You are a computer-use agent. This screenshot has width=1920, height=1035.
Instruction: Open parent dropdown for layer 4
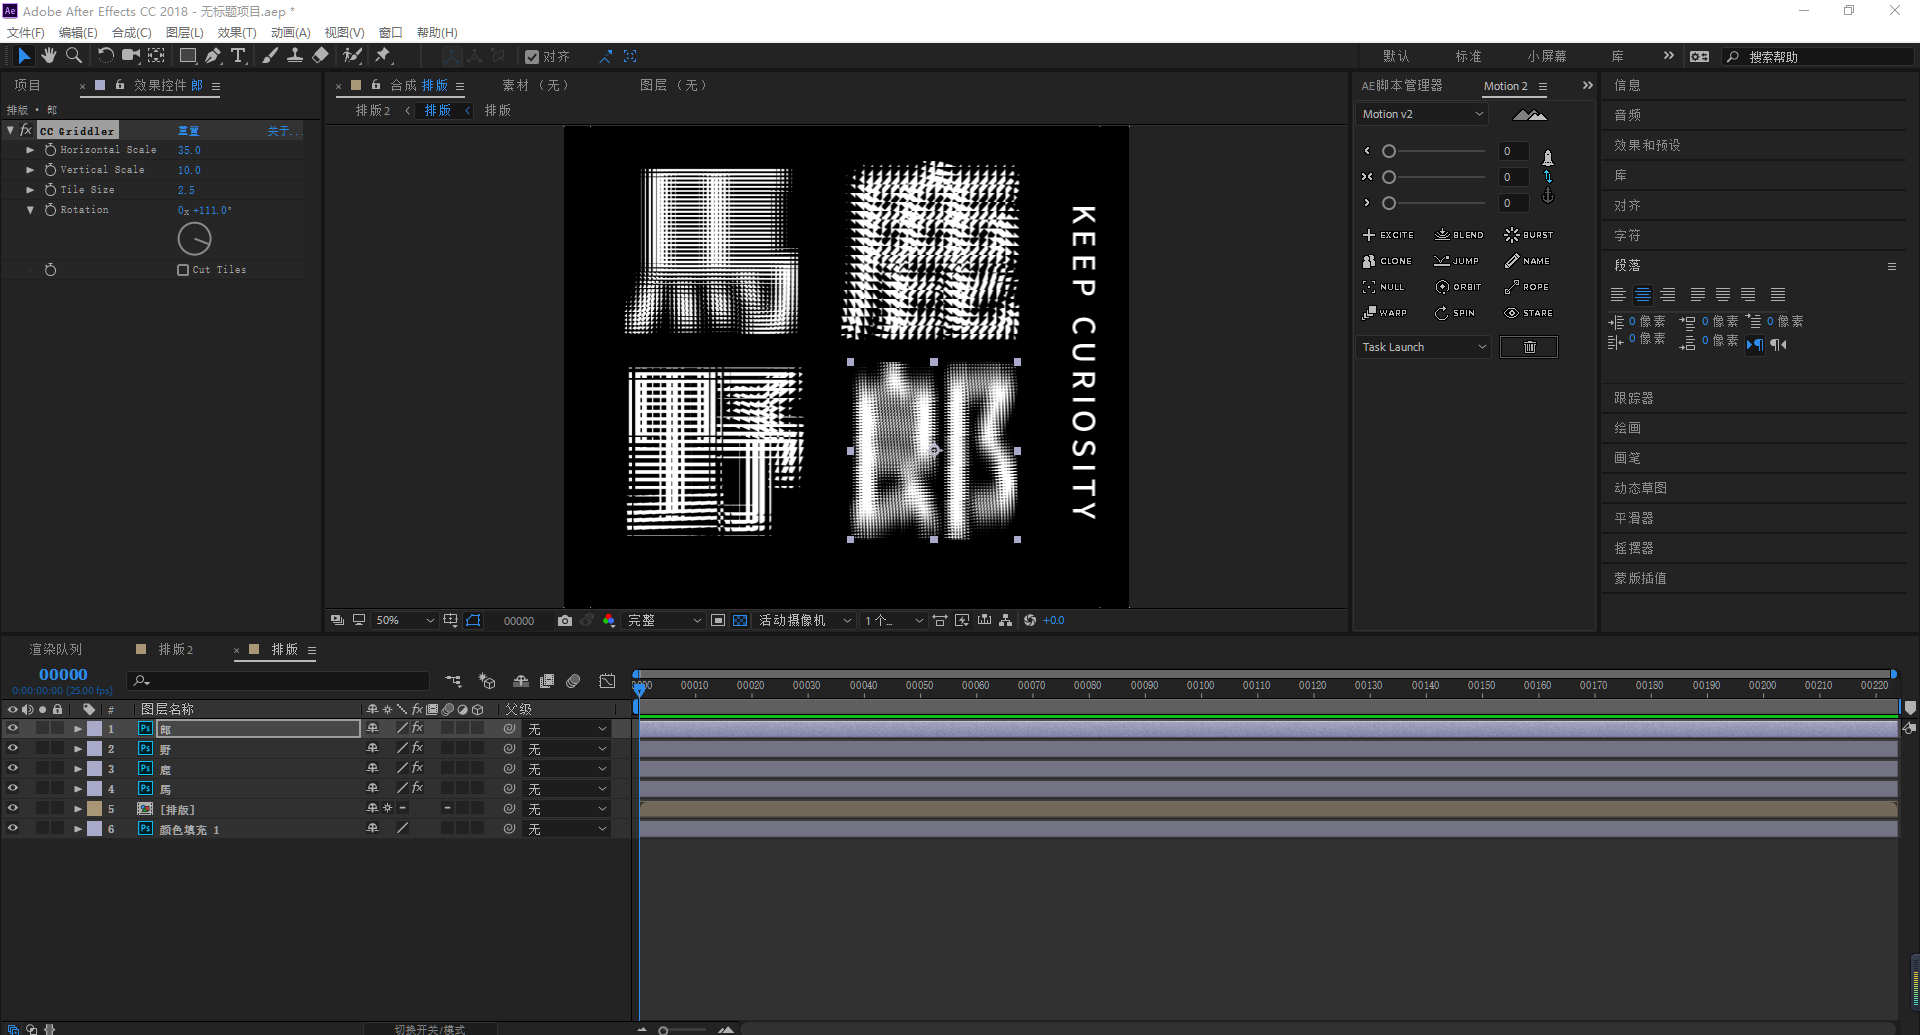pyautogui.click(x=567, y=789)
